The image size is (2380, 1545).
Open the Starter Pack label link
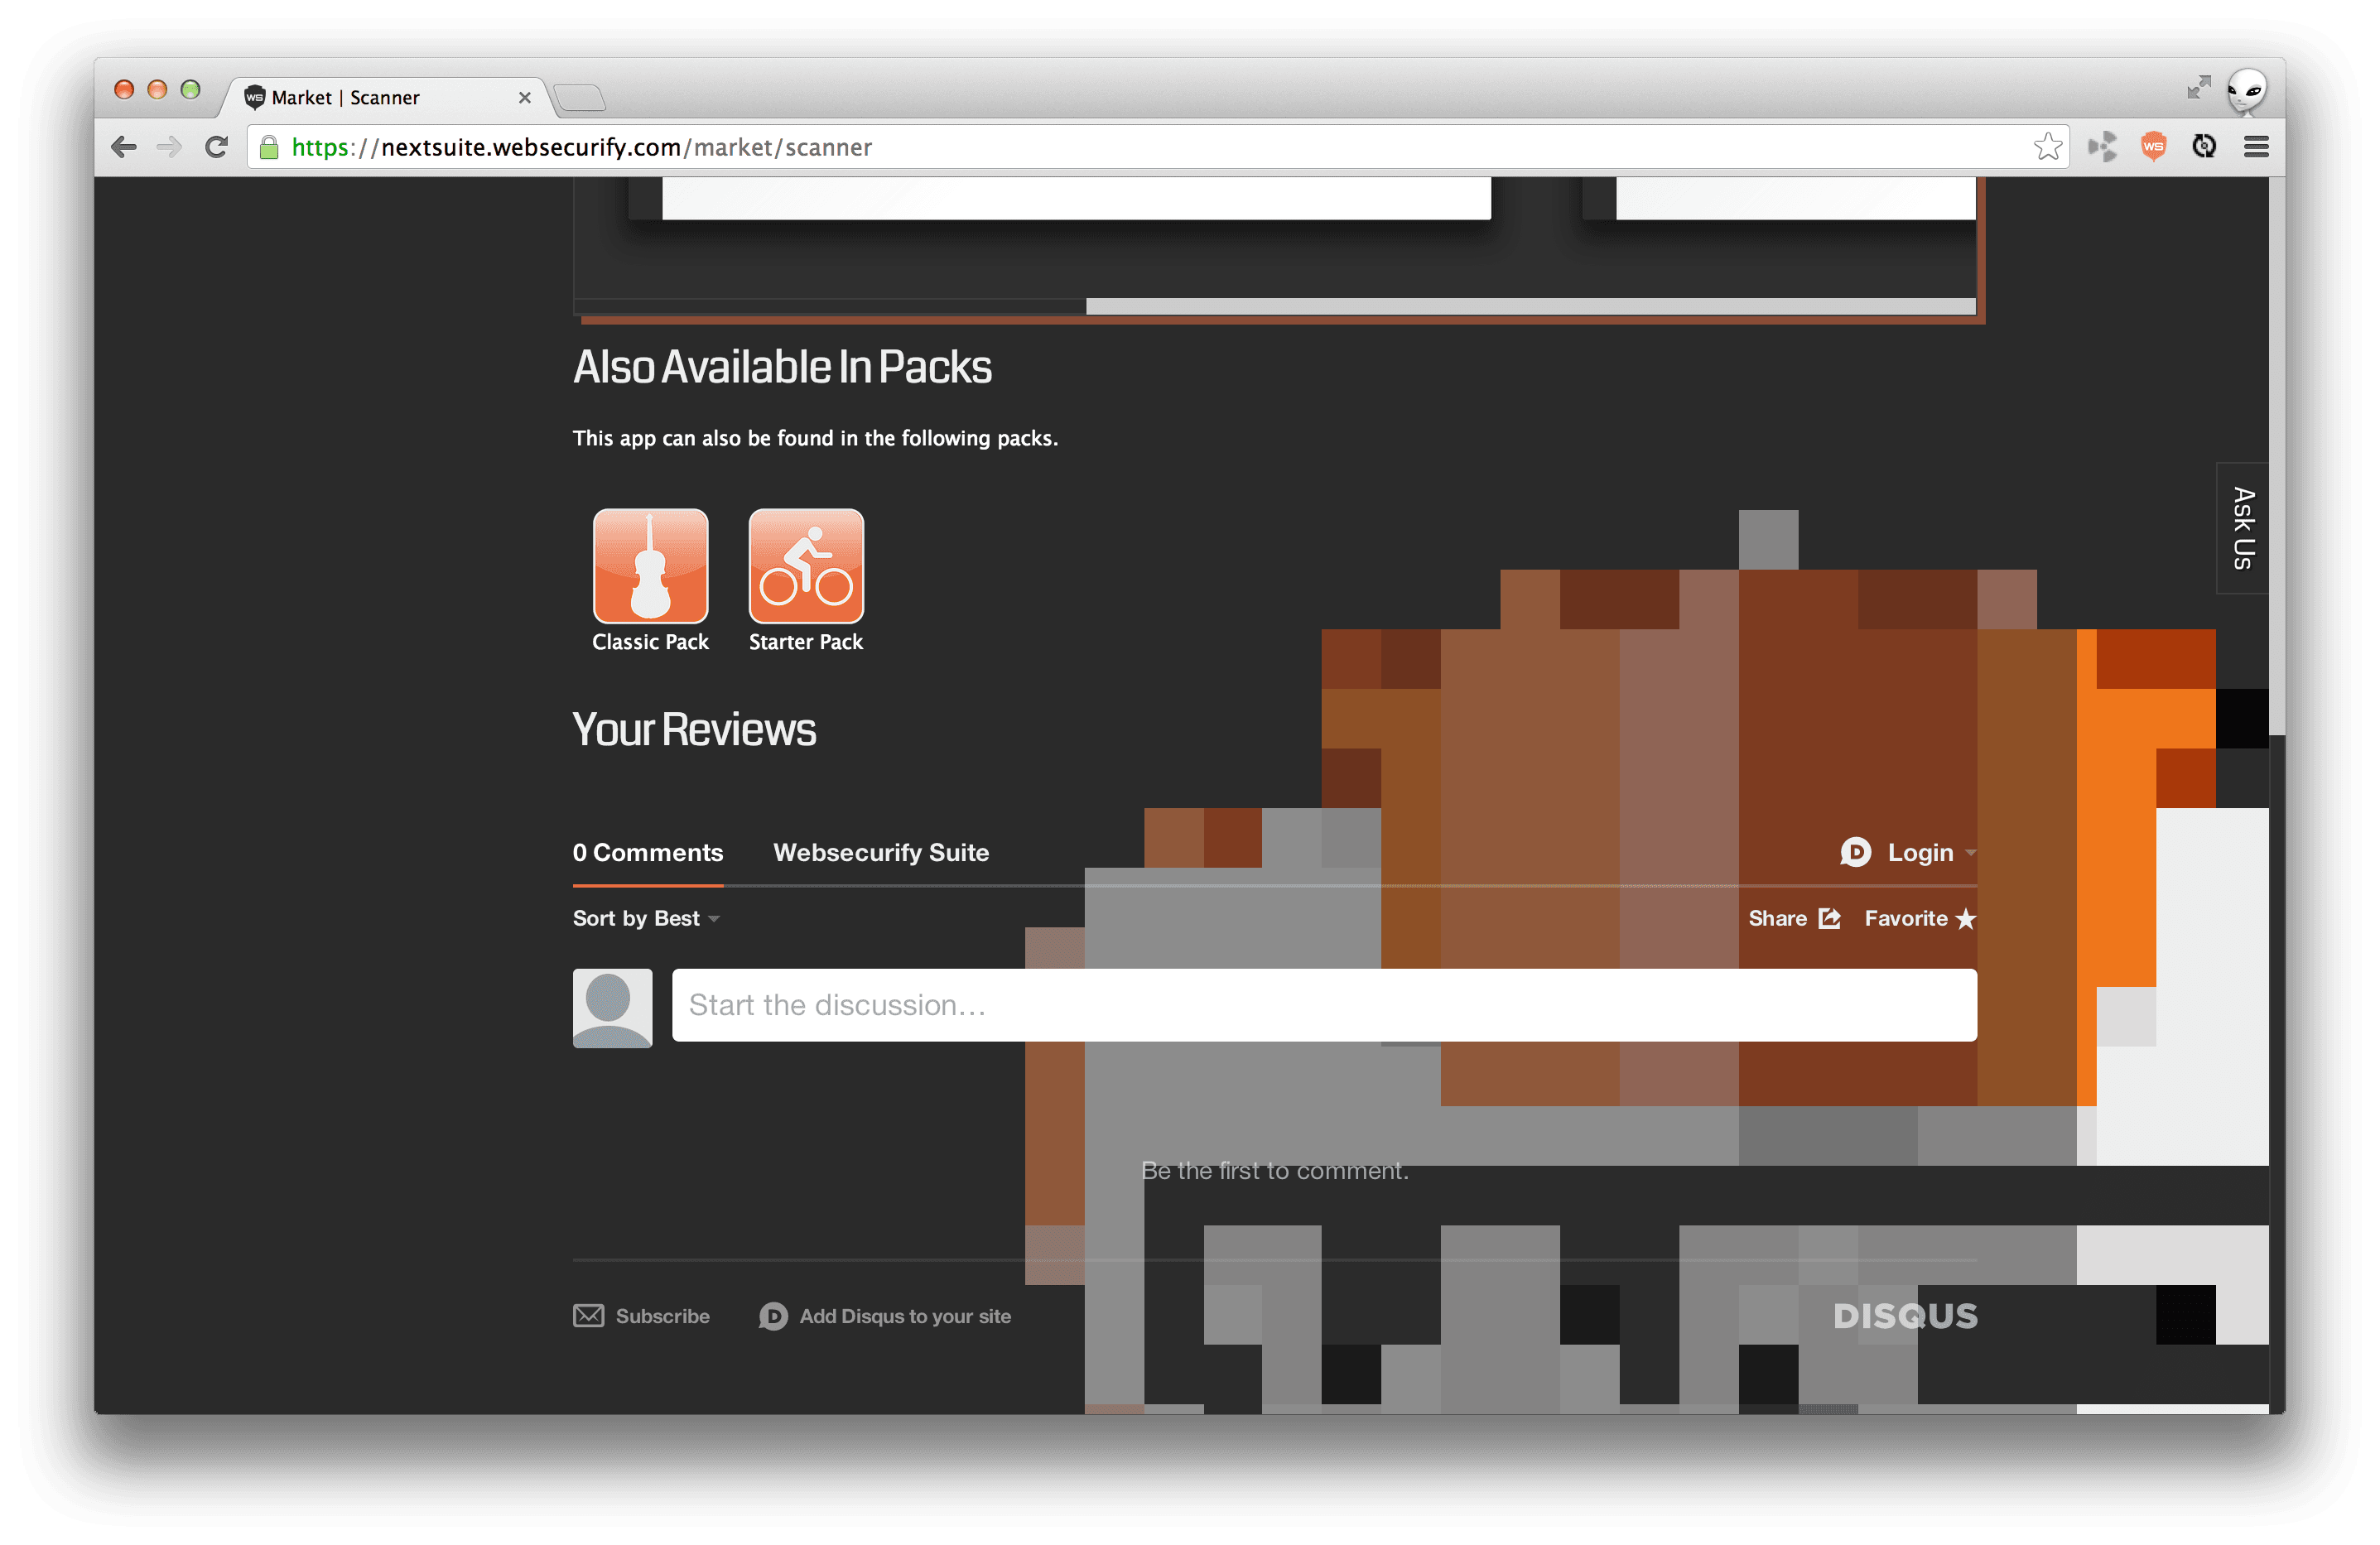[806, 642]
